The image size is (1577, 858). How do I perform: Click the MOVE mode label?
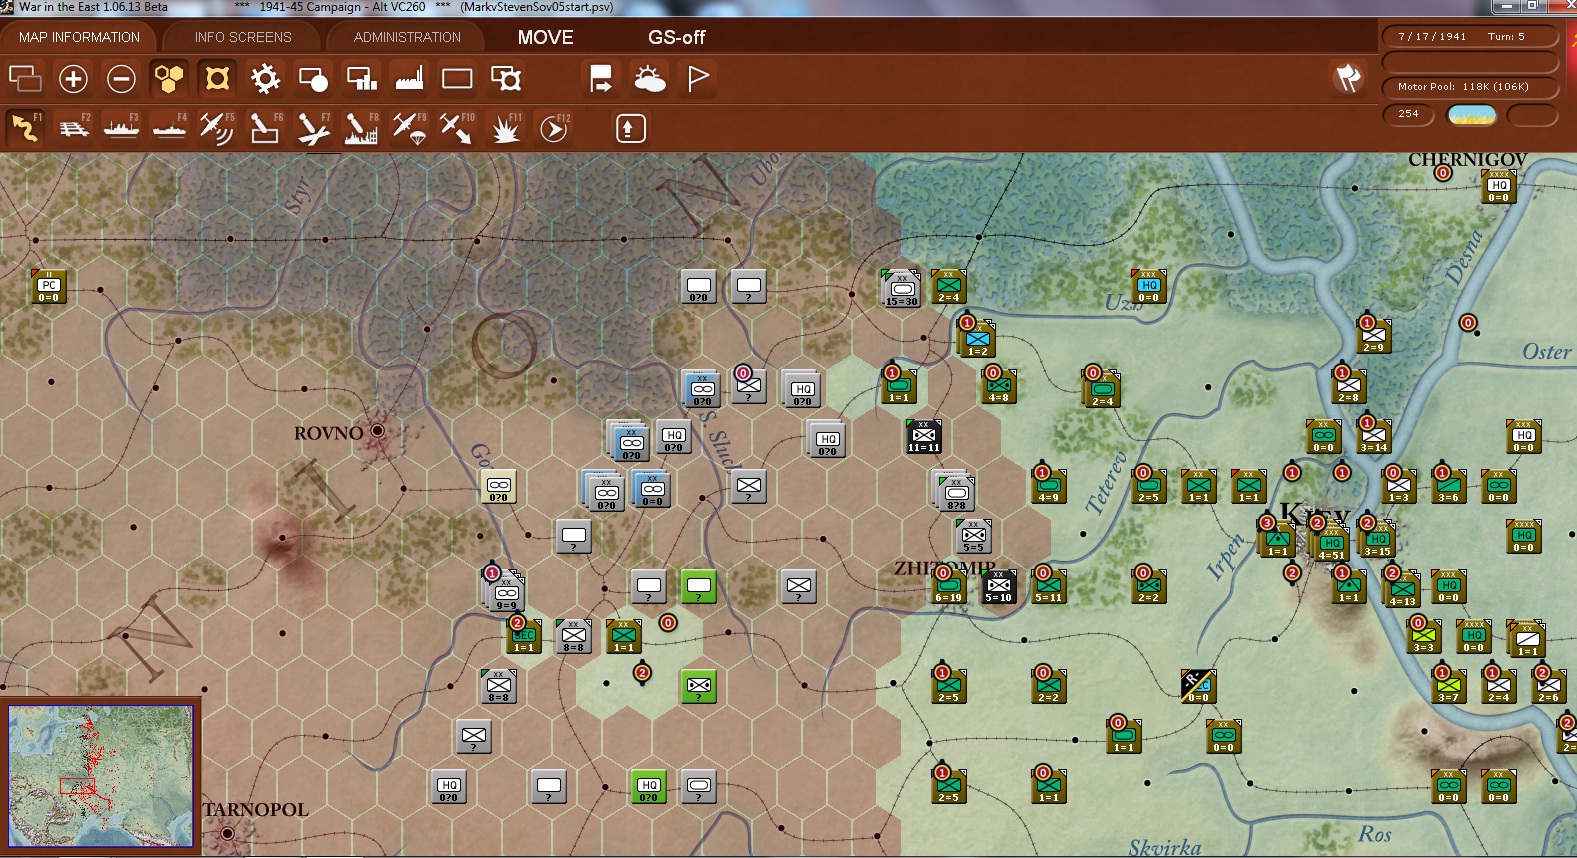click(545, 37)
